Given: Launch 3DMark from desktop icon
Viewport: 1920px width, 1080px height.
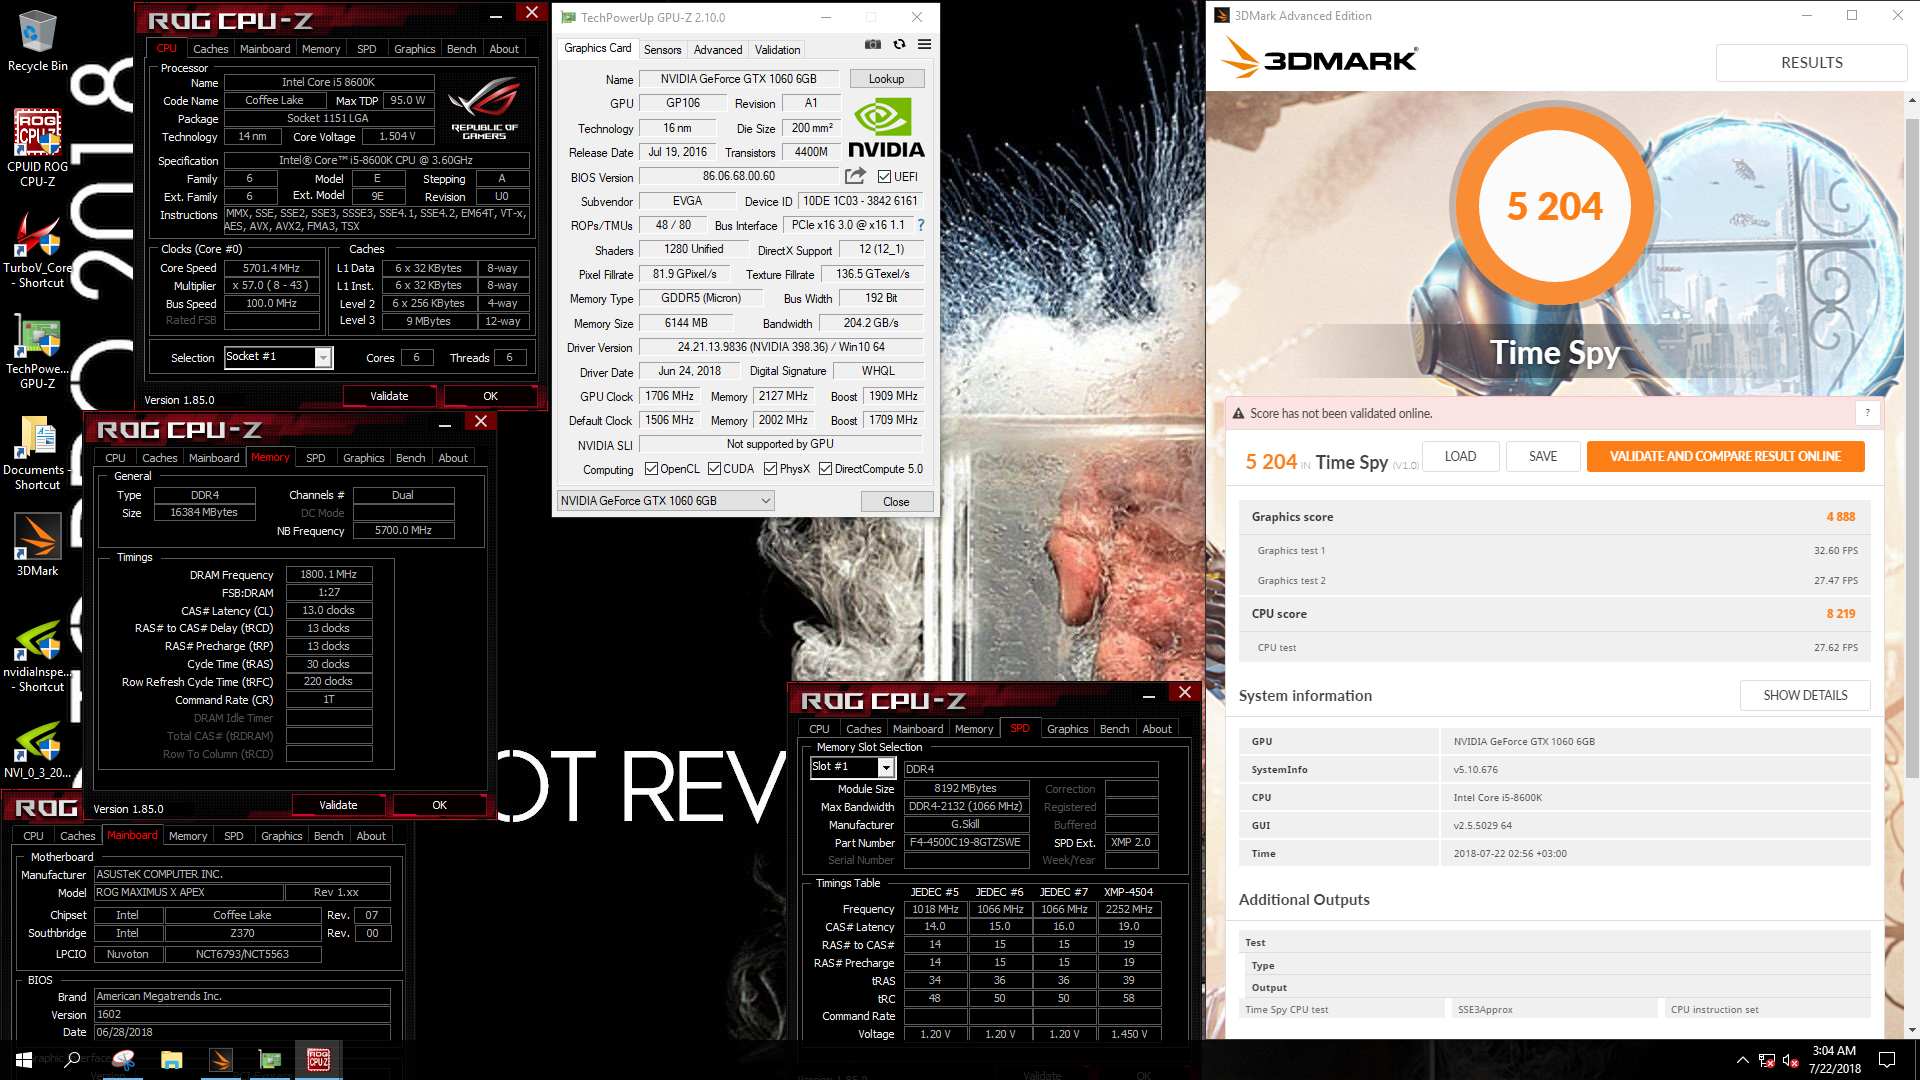Looking at the screenshot, I should click(37, 545).
